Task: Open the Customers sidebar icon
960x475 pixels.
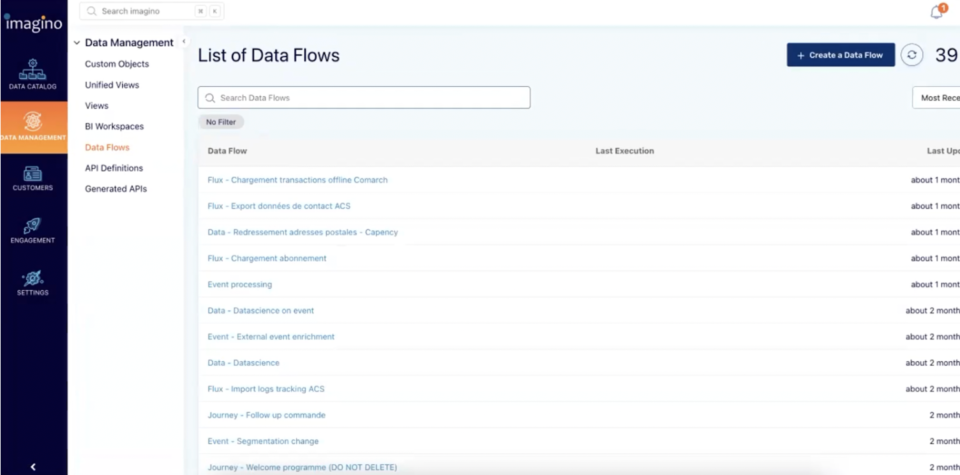Action: coord(33,178)
